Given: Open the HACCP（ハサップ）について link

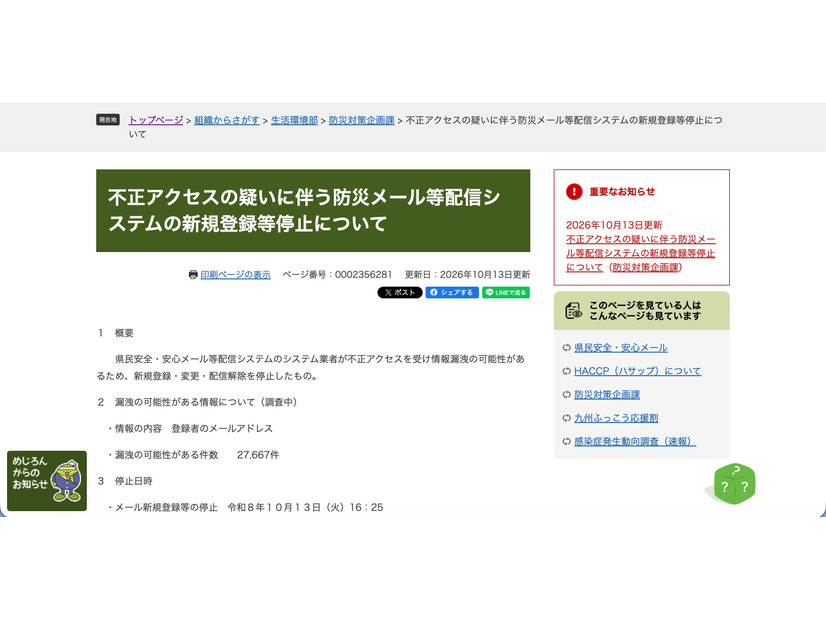Looking at the screenshot, I should point(637,371).
